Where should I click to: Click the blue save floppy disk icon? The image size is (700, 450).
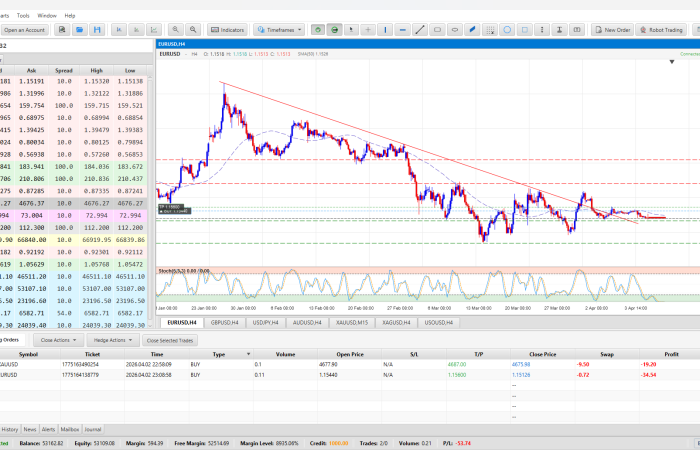[97, 30]
